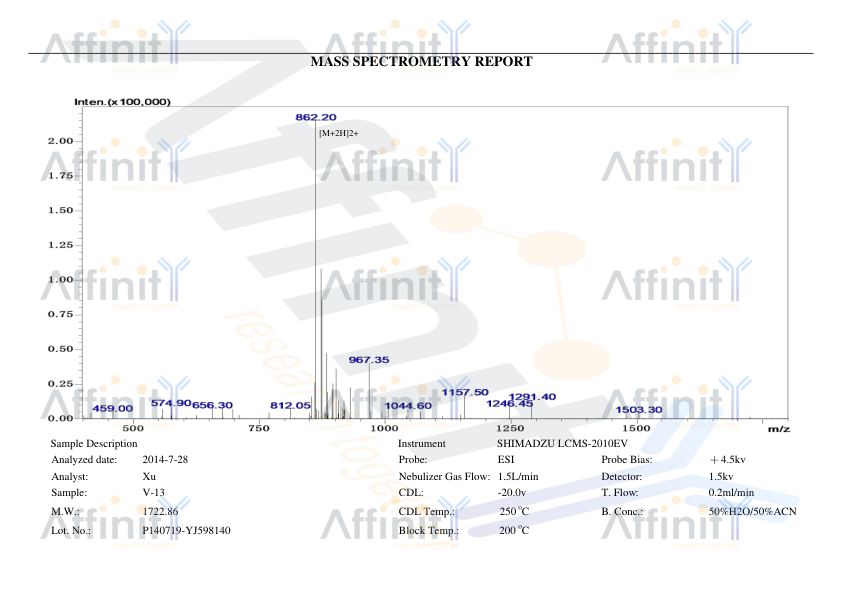
Task: Click the Probe Bias label
Action: pyautogui.click(x=627, y=460)
